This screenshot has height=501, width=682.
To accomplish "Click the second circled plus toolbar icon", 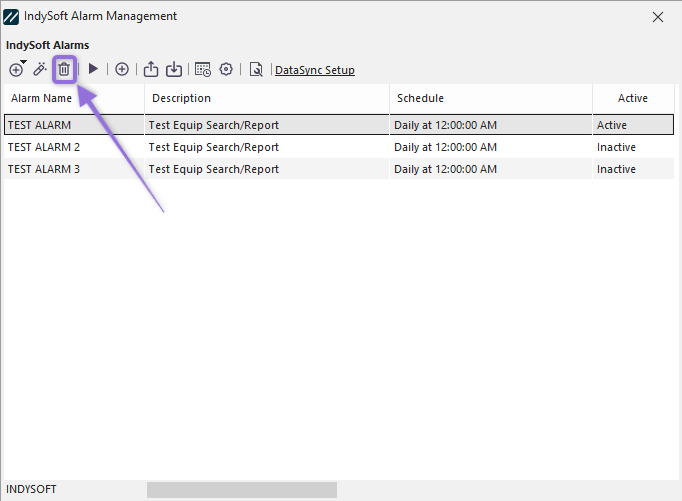I will [122, 69].
